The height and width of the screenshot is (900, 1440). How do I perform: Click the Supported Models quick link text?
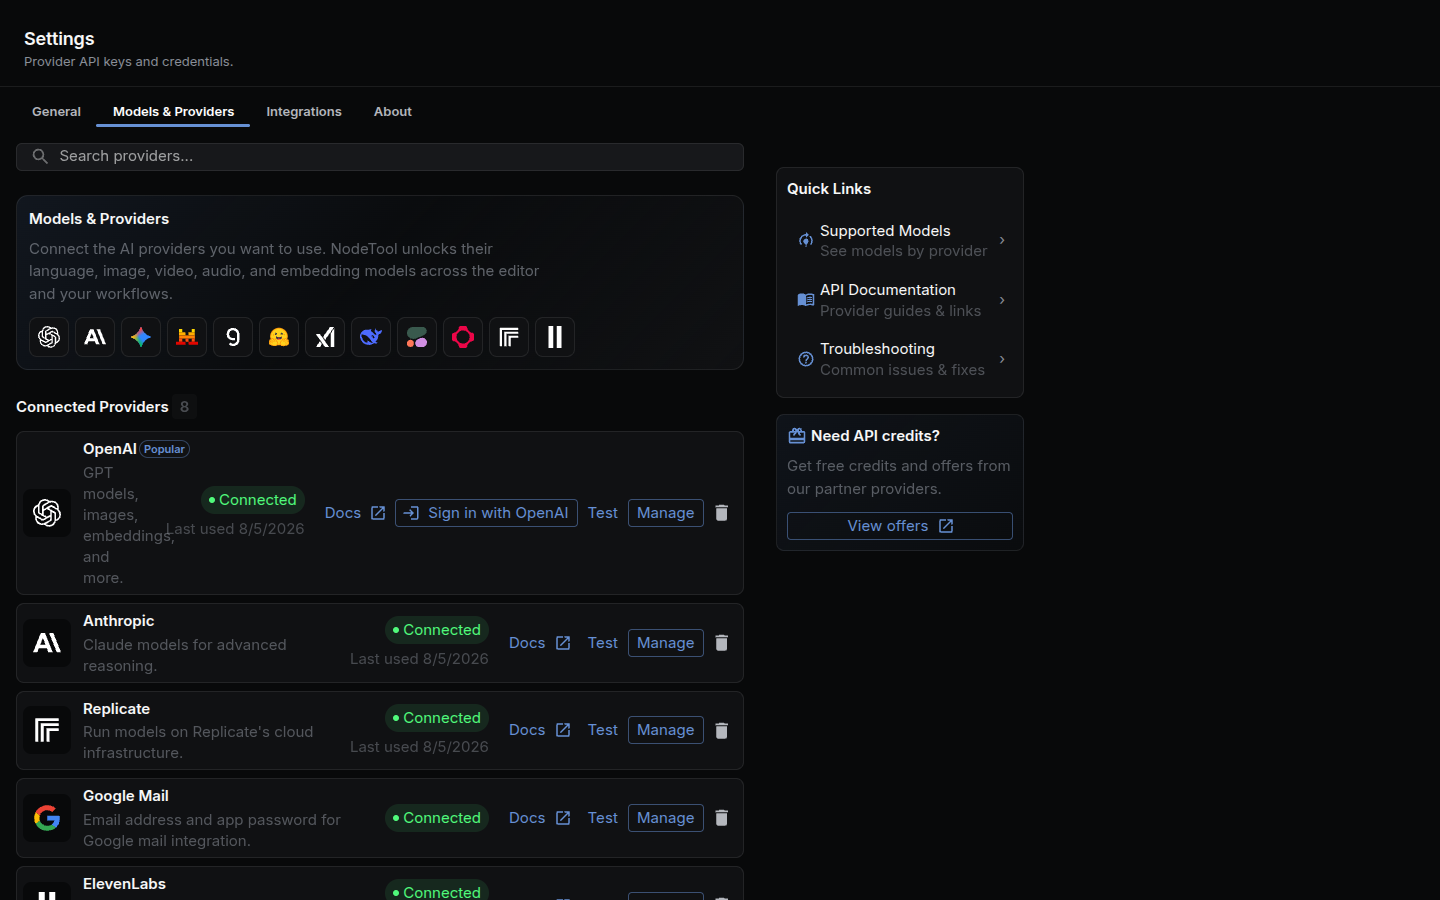(x=885, y=231)
